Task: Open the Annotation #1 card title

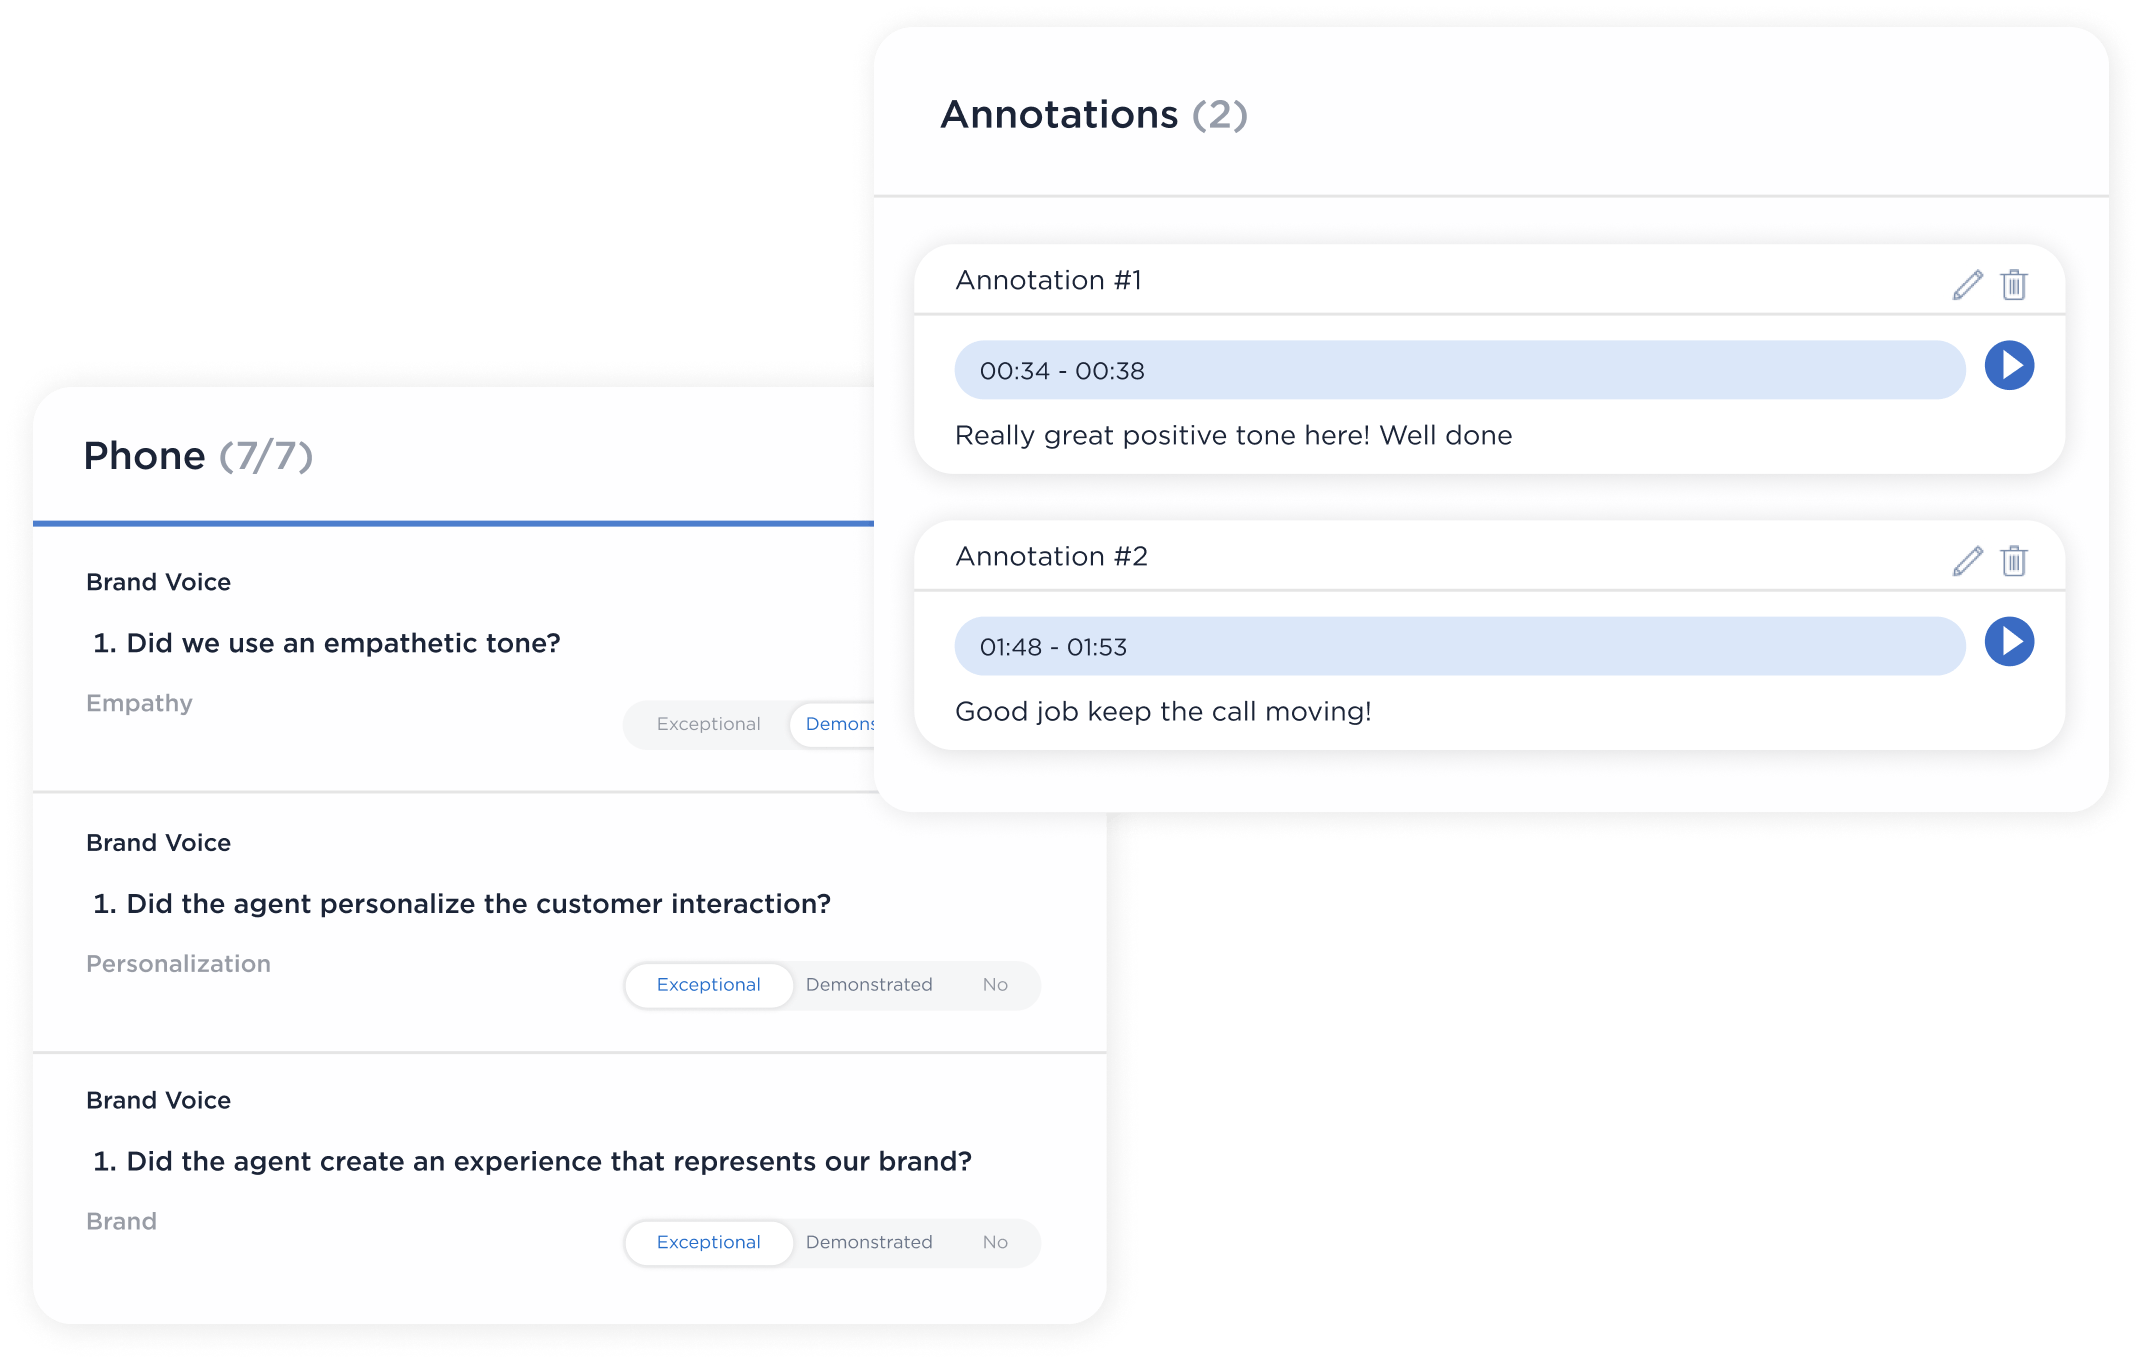Action: (x=1048, y=280)
